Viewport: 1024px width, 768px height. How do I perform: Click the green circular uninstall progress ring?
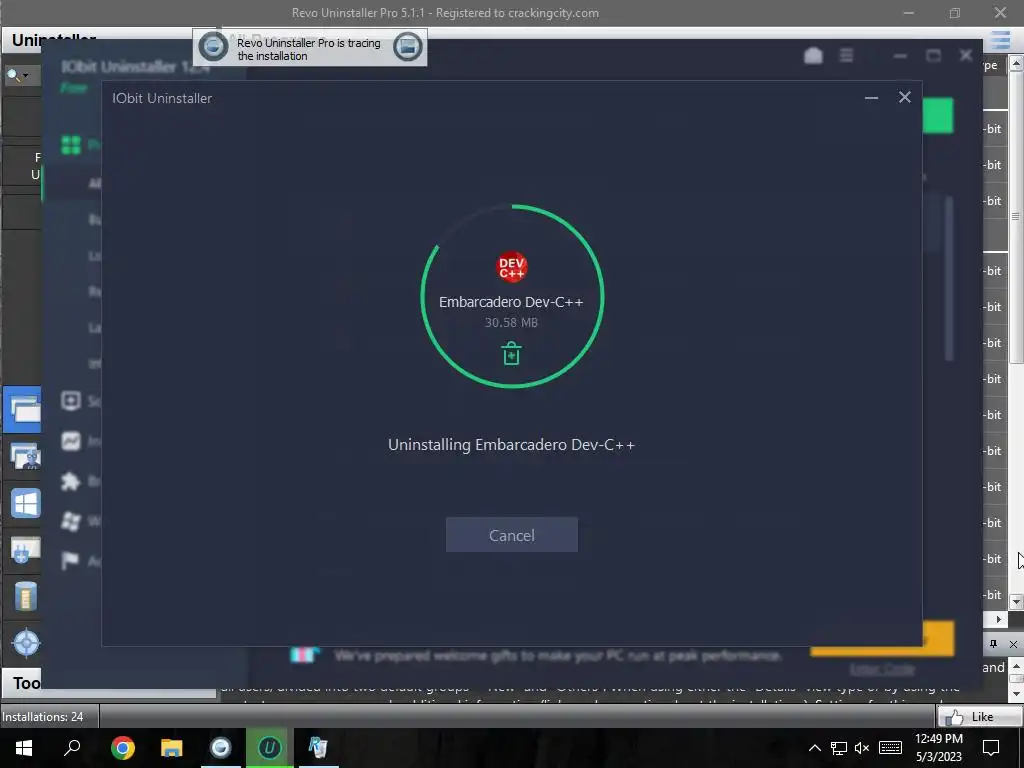pyautogui.click(x=512, y=296)
